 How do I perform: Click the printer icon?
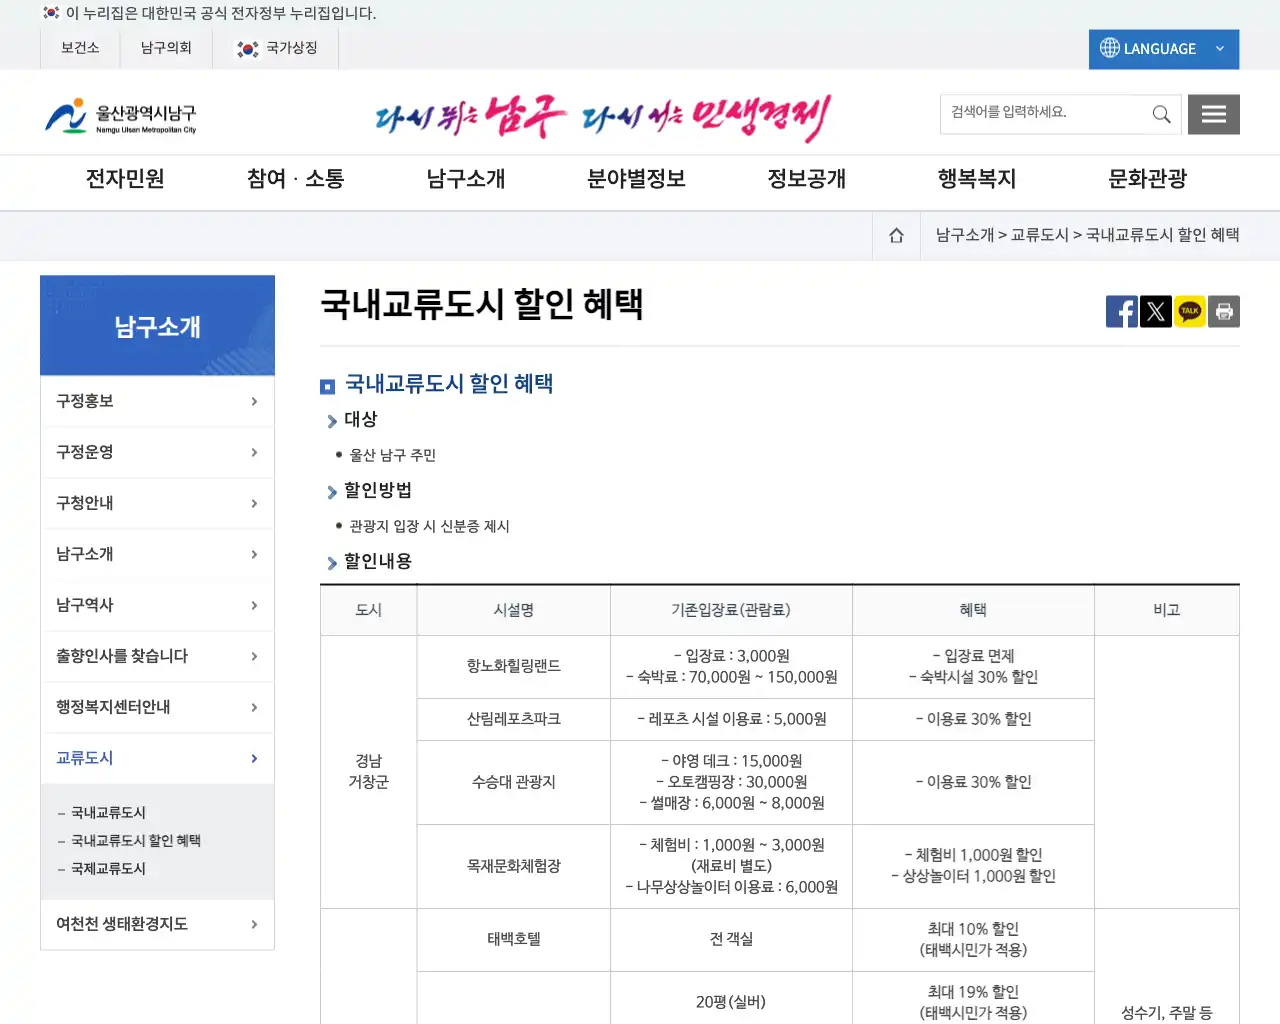tap(1224, 312)
